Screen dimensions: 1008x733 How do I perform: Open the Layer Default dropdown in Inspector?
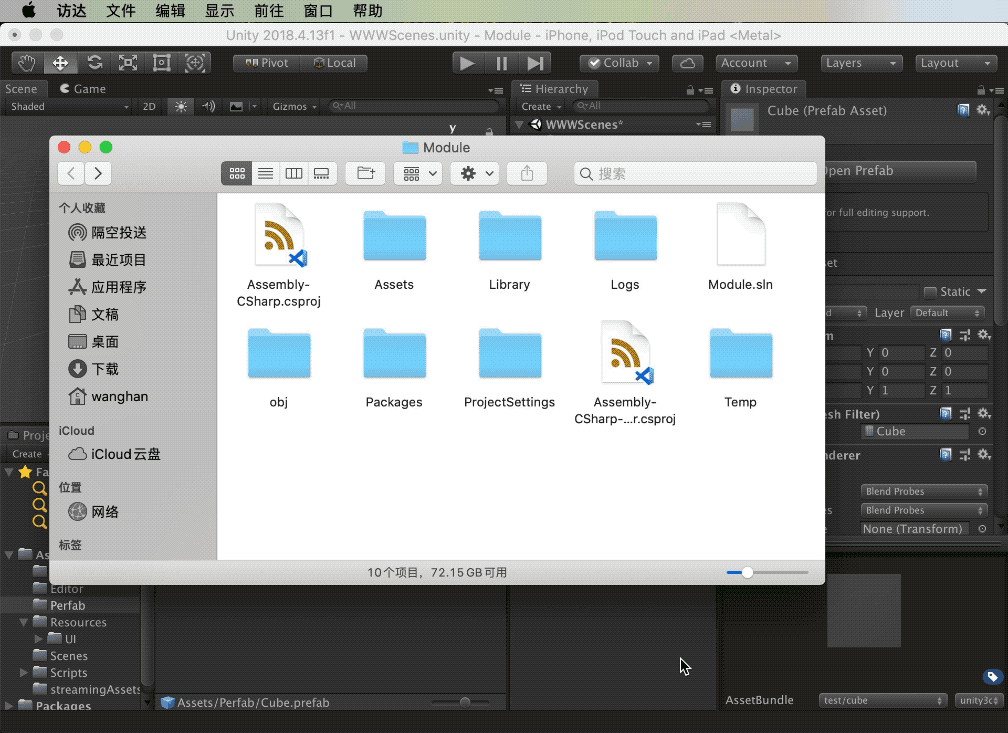click(947, 312)
